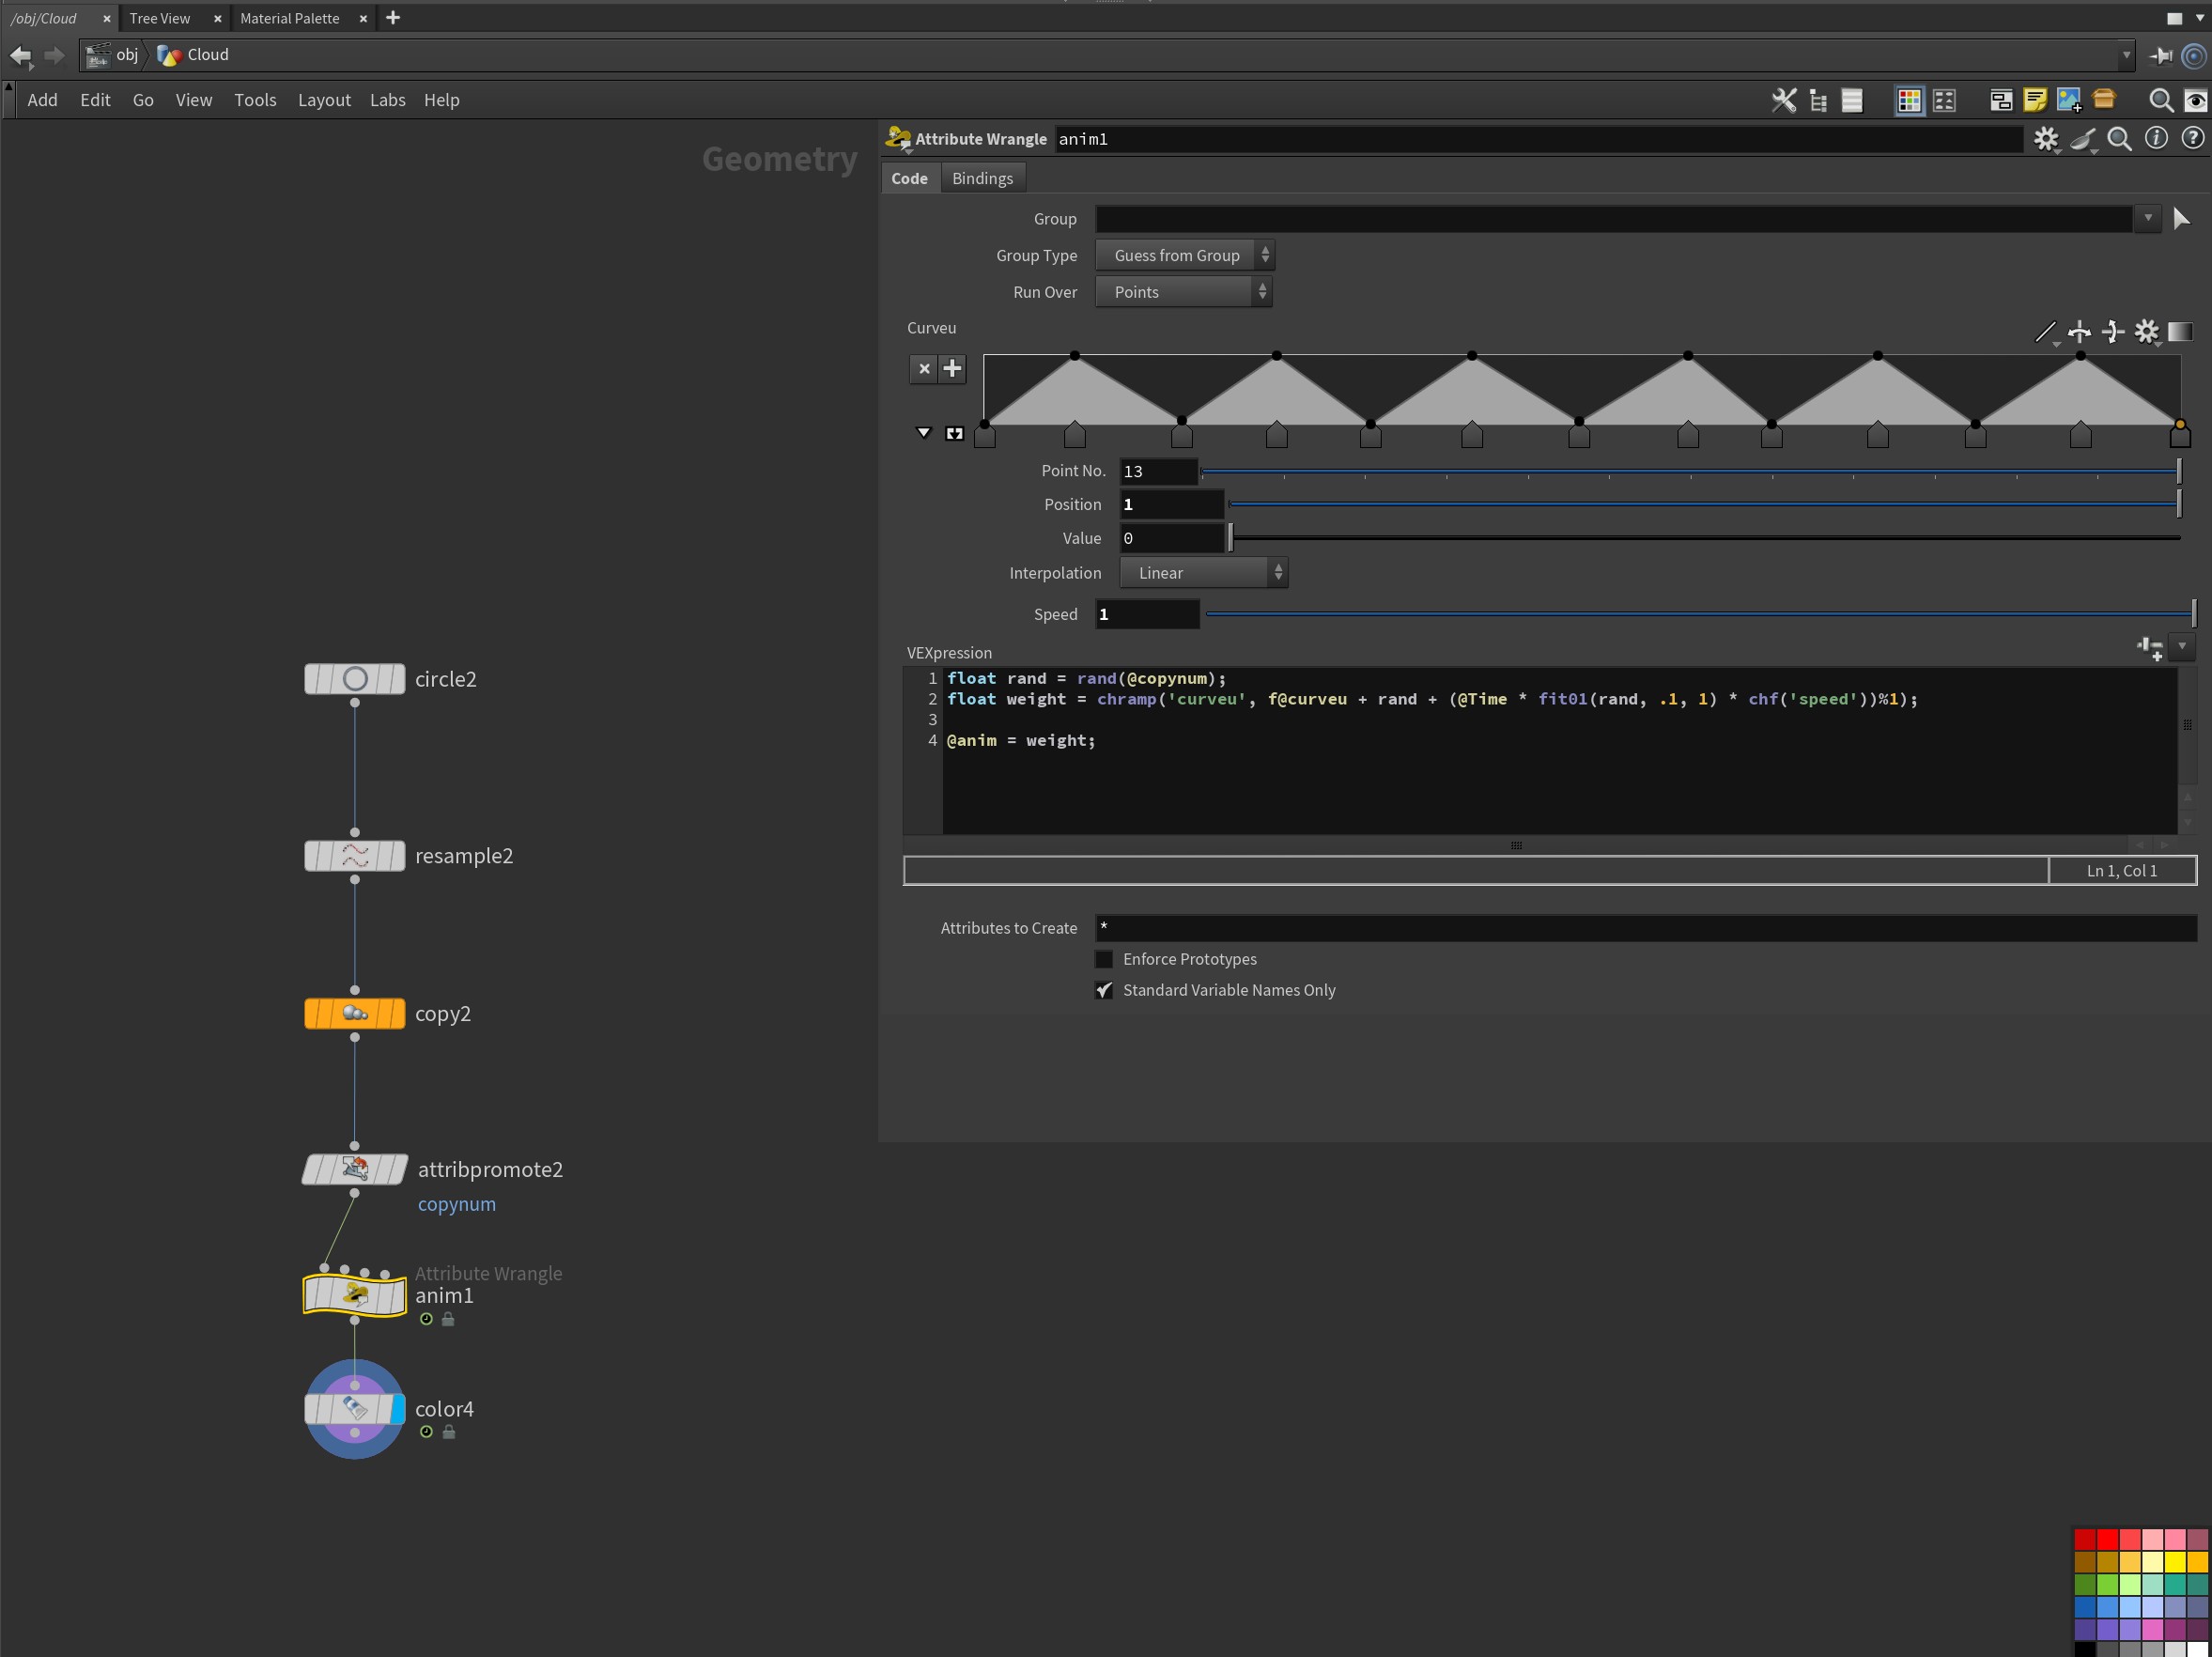Image resolution: width=2212 pixels, height=1657 pixels.
Task: Click the obj path segment
Action: click(x=114, y=55)
